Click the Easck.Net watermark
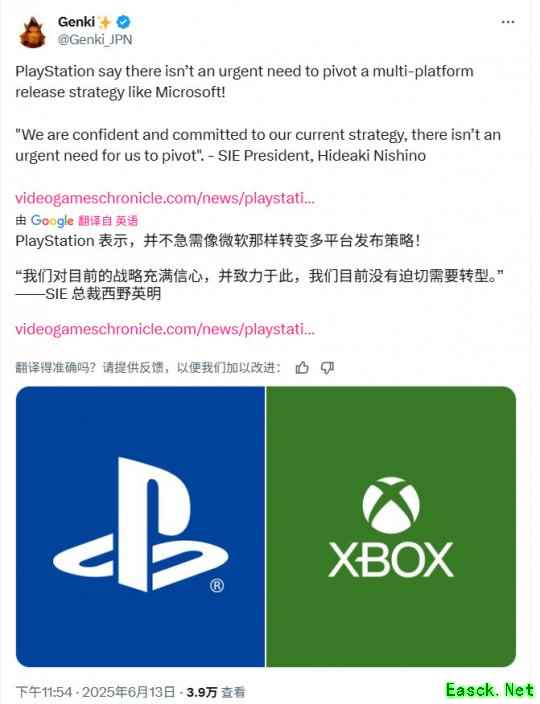Image resolution: width=540 pixels, height=704 pixels. 490,690
